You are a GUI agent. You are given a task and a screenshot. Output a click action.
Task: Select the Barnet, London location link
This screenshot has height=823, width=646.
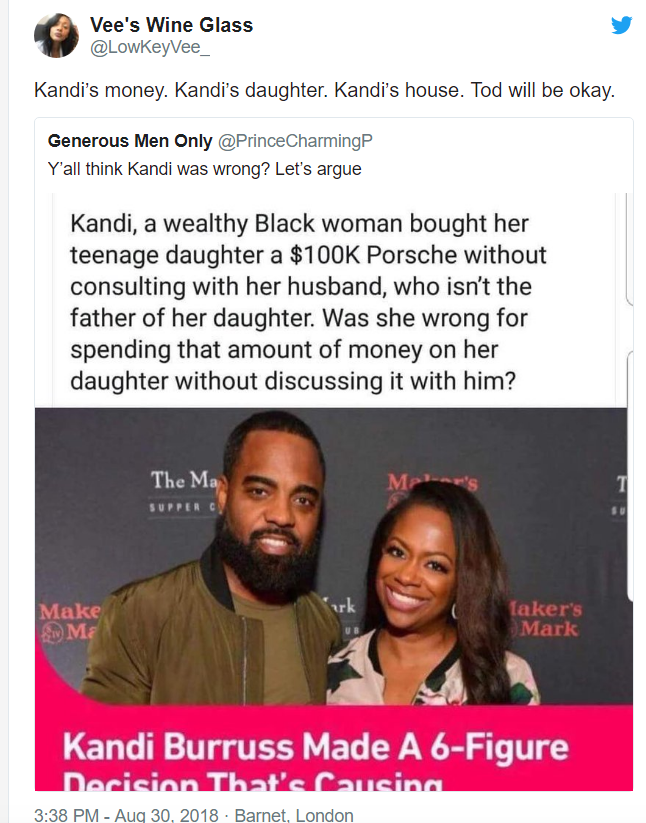tap(294, 815)
